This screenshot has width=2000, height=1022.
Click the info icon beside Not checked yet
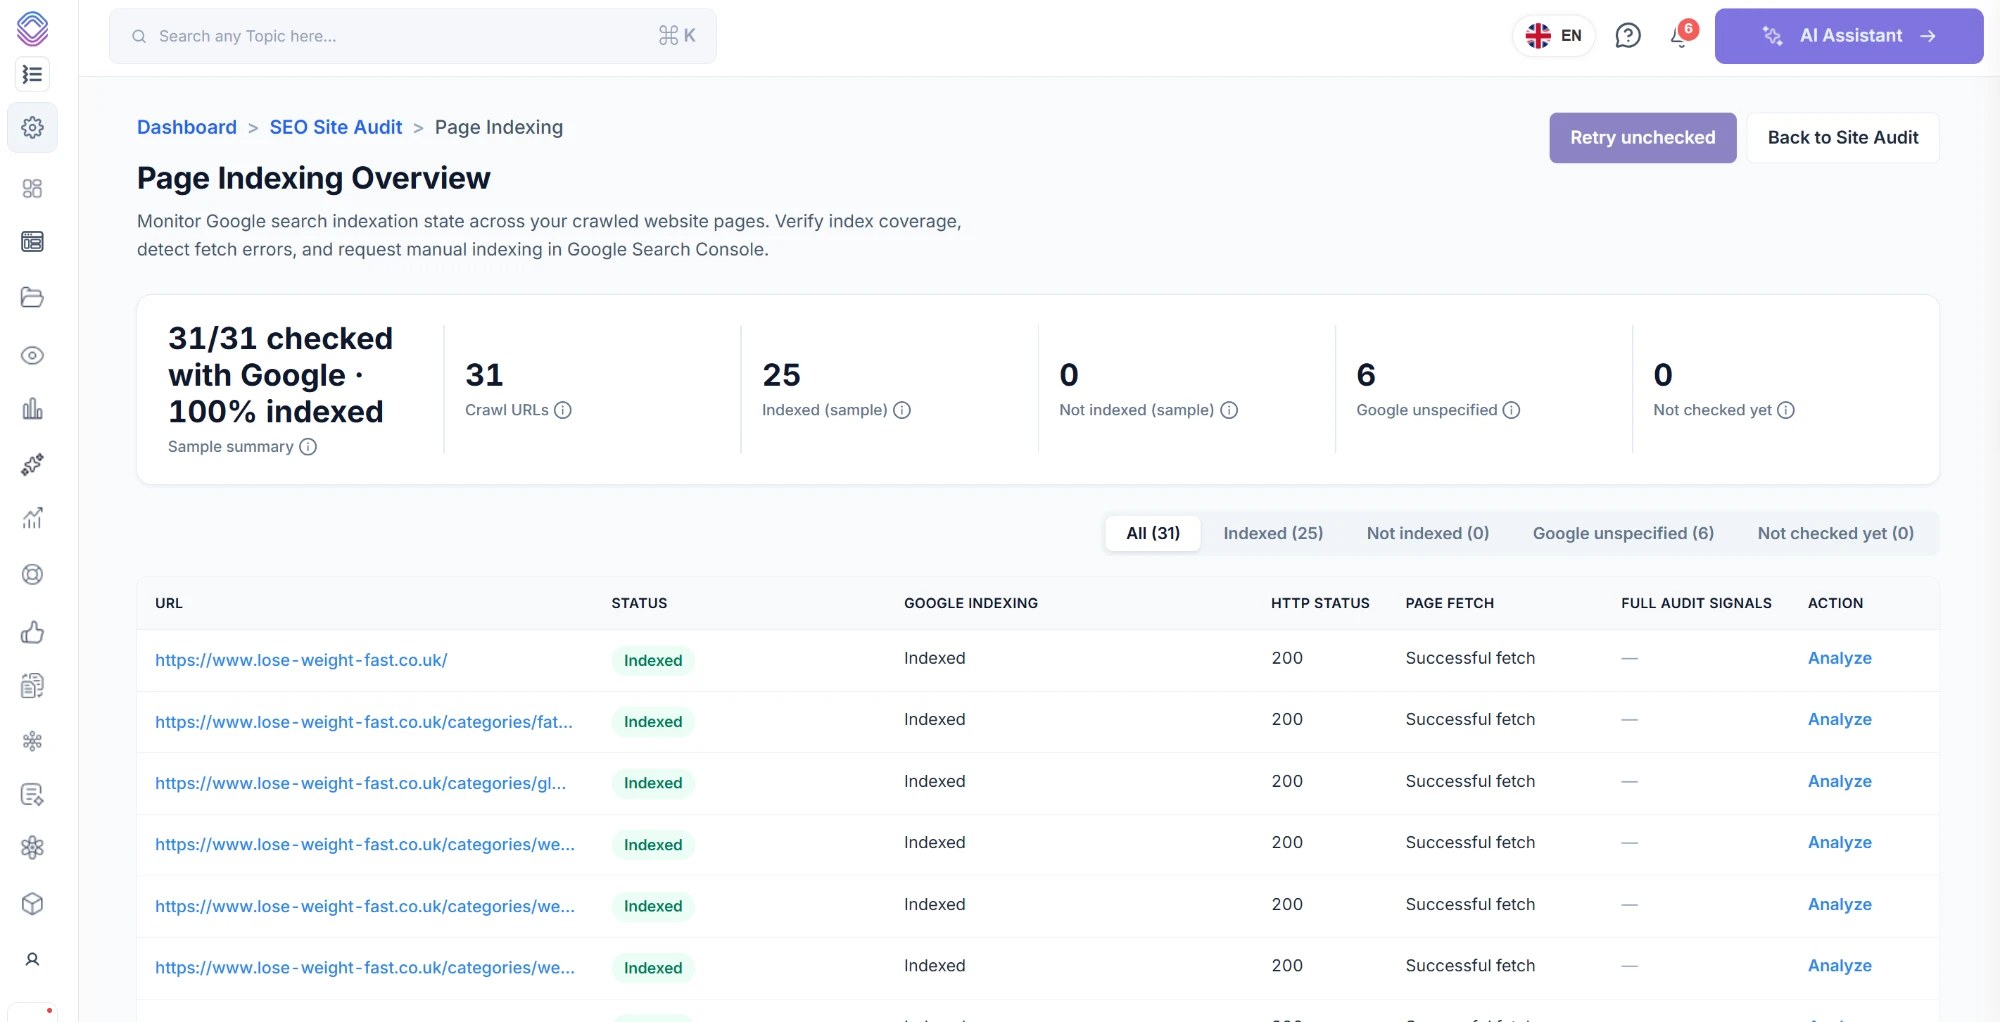click(1786, 410)
